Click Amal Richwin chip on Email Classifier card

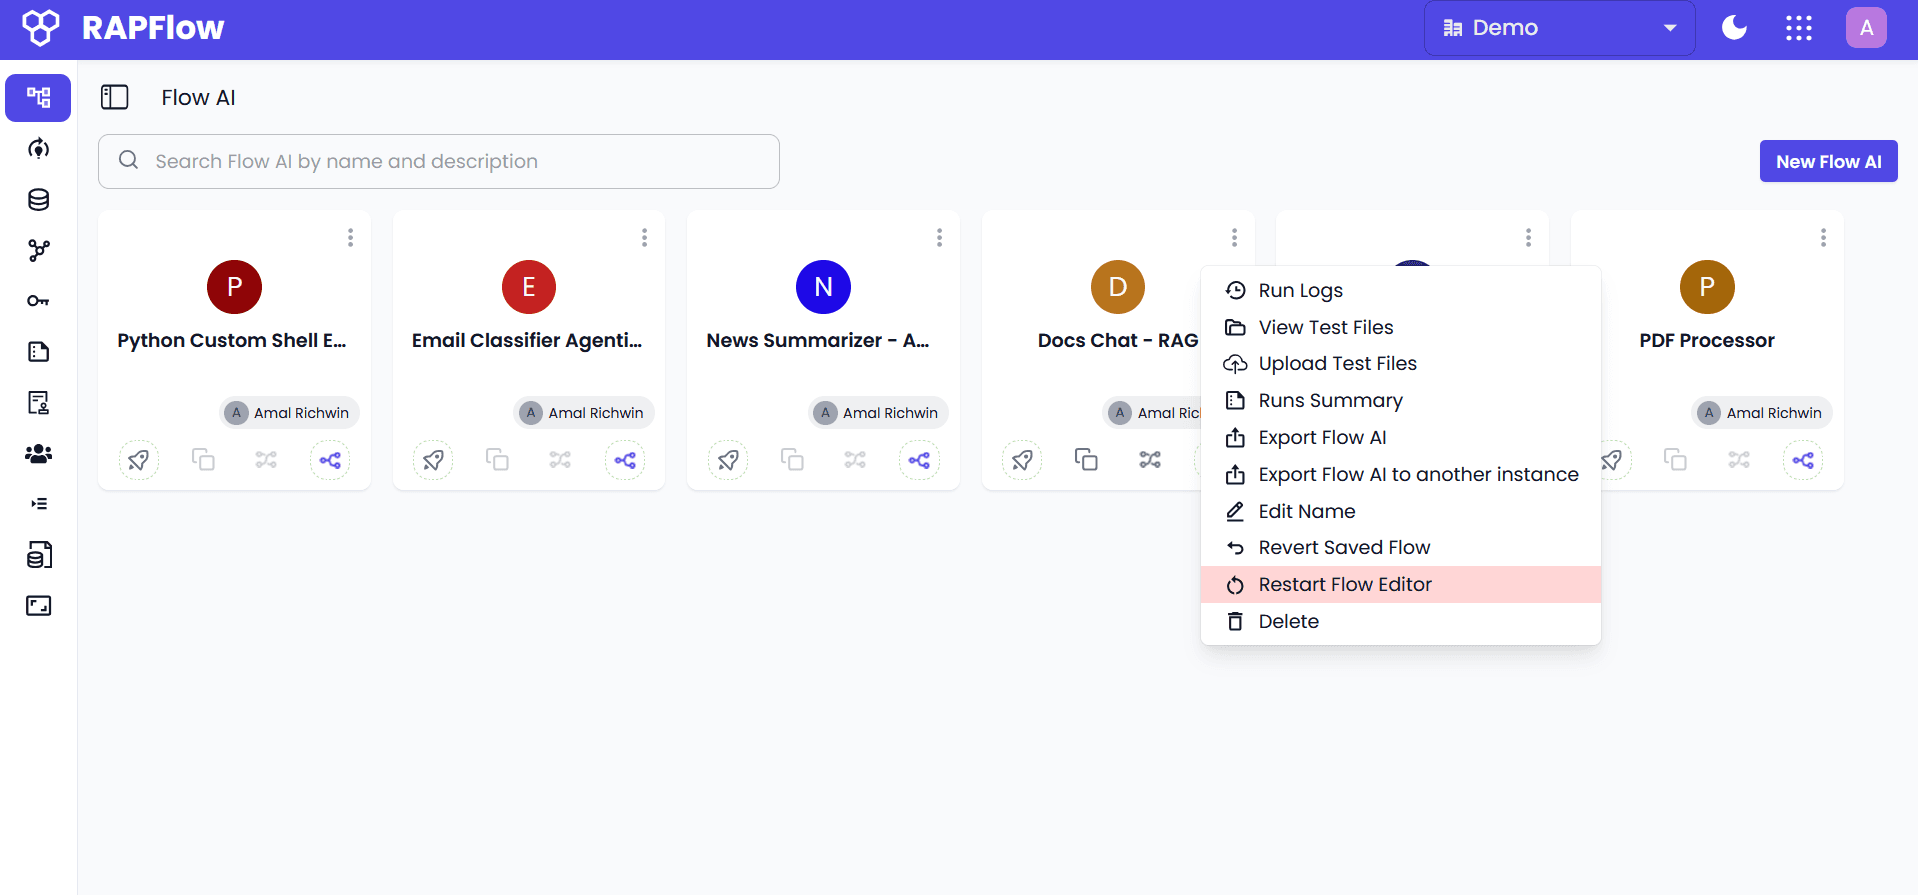584,413
